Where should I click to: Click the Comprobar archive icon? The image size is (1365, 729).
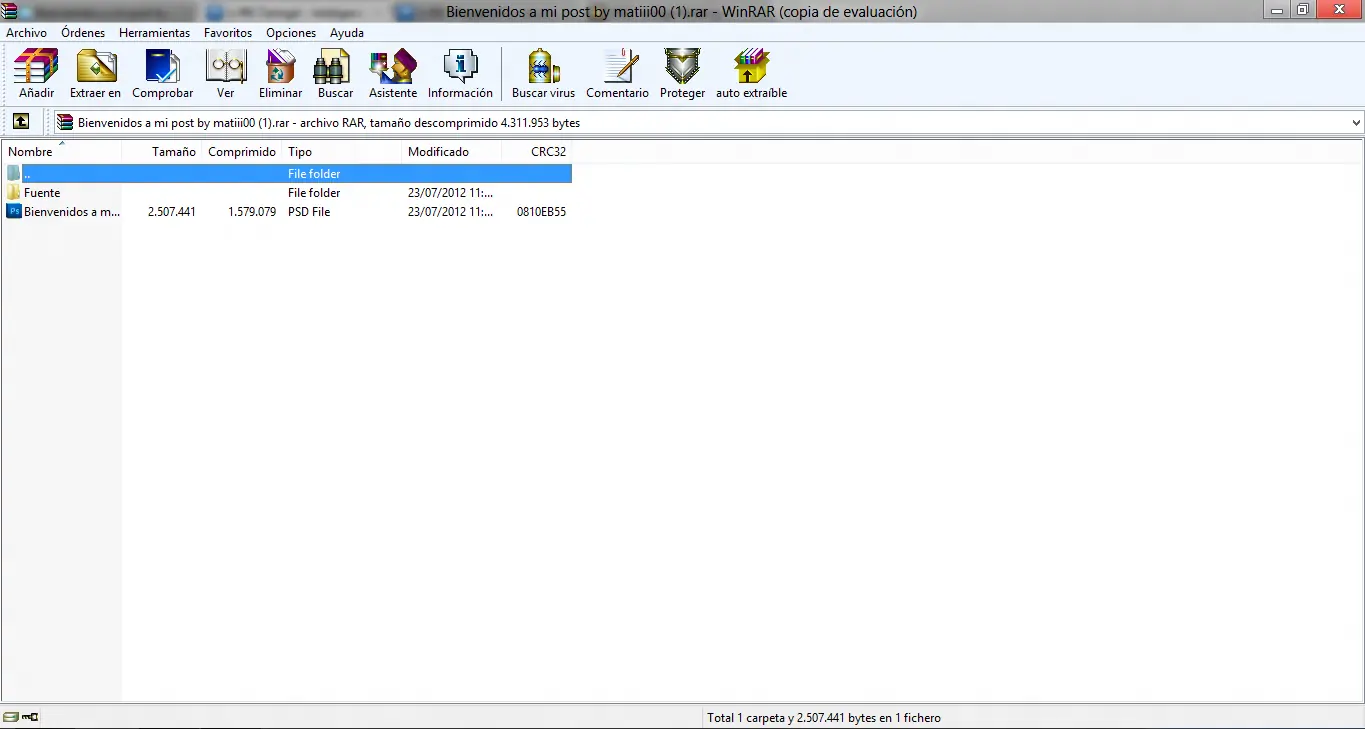[162, 67]
